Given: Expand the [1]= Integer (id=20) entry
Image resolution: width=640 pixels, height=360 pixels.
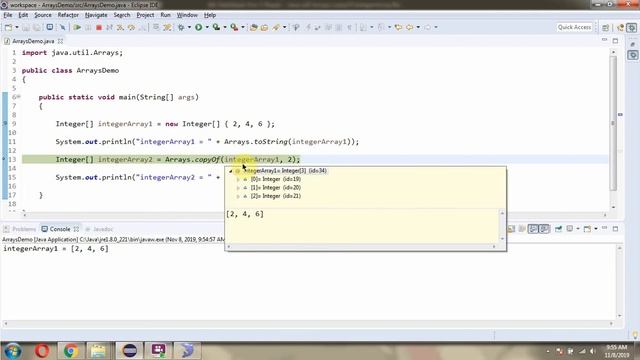Looking at the screenshot, I should 238,188.
